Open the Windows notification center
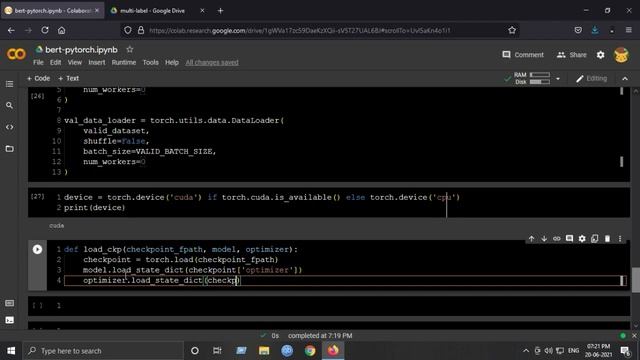 tap(624, 351)
